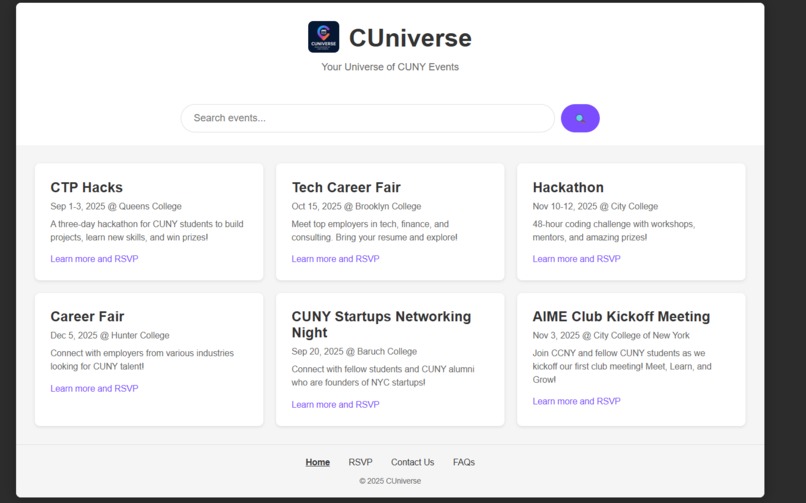
Task: Click 'Oct 15, 2025 @ Brooklyn College' text
Action: [x=356, y=207]
